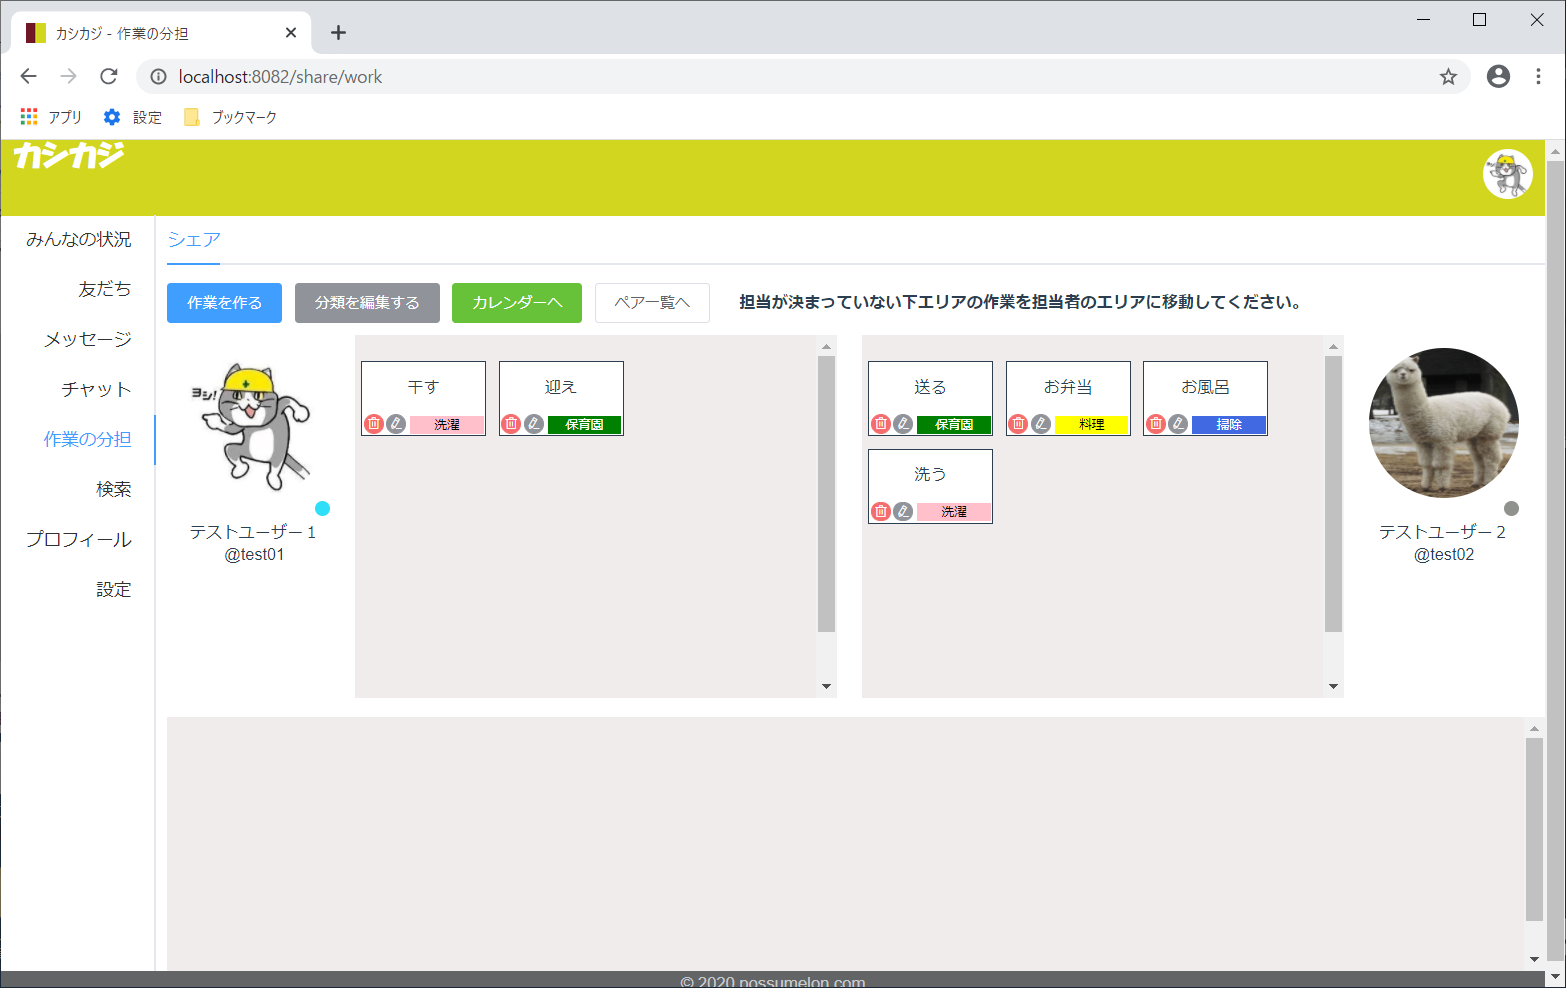Viewport: 1566px width, 988px height.
Task: Click the 掃除 tag on お風呂 card
Action: tap(1229, 425)
